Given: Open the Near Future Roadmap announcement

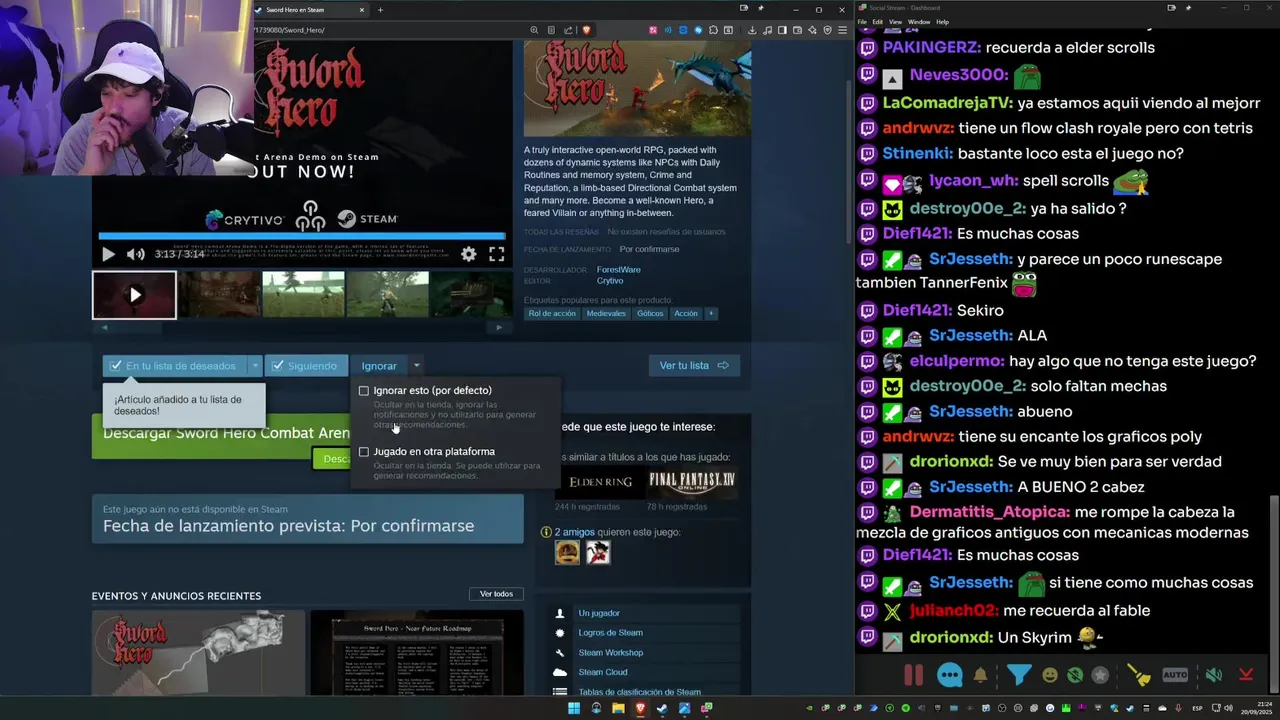Looking at the screenshot, I should [416, 654].
